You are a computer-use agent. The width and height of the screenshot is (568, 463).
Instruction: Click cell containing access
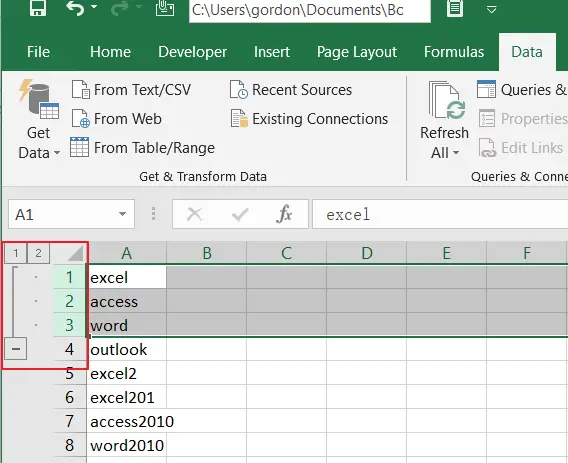click(127, 301)
